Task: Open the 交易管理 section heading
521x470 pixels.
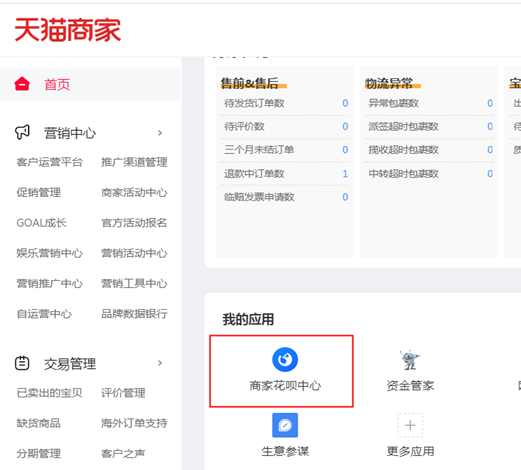Action: (70, 364)
